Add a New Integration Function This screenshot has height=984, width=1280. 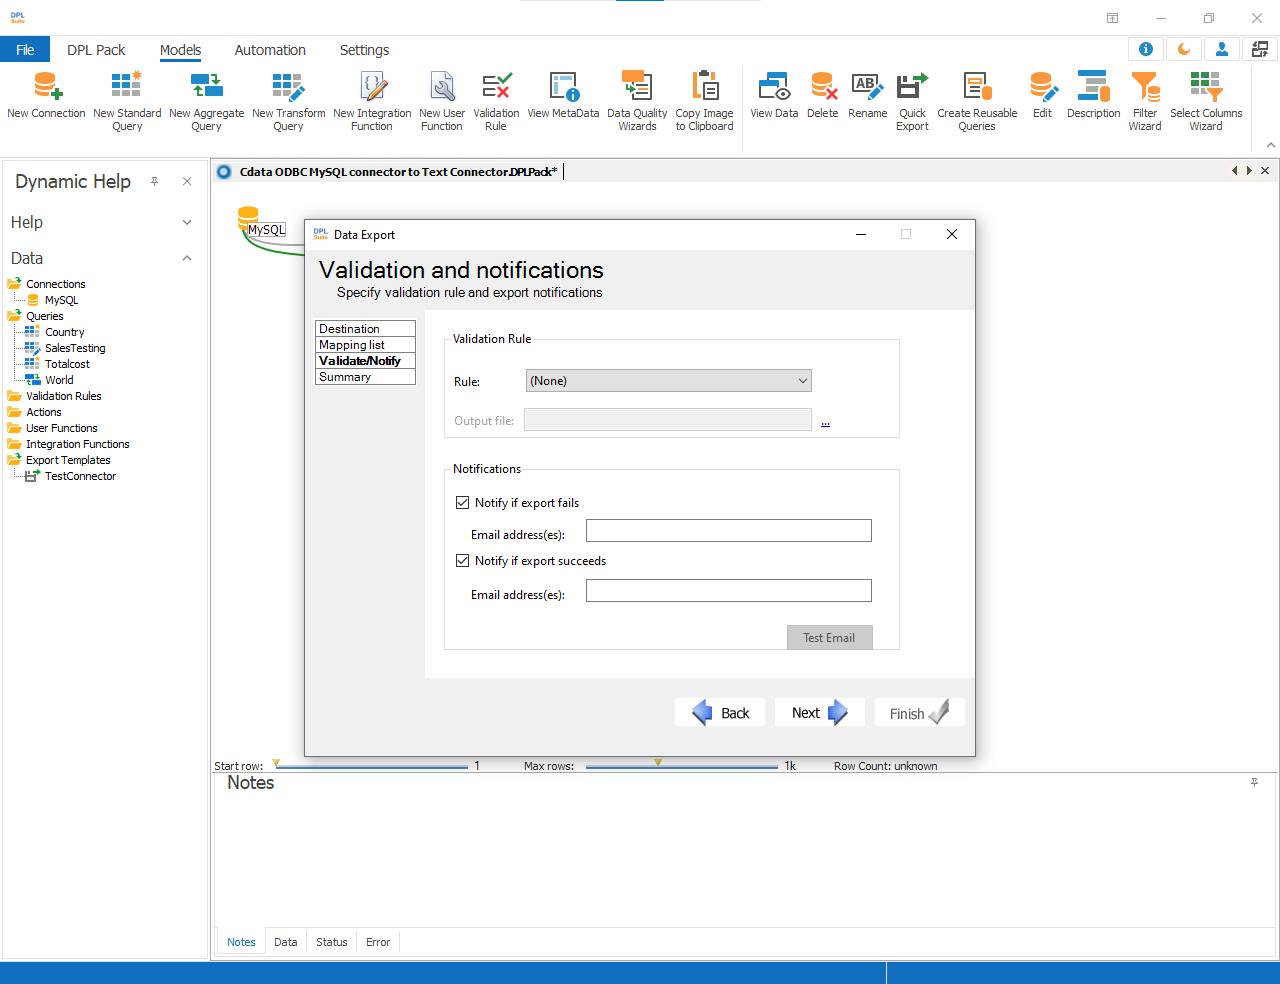pos(372,101)
